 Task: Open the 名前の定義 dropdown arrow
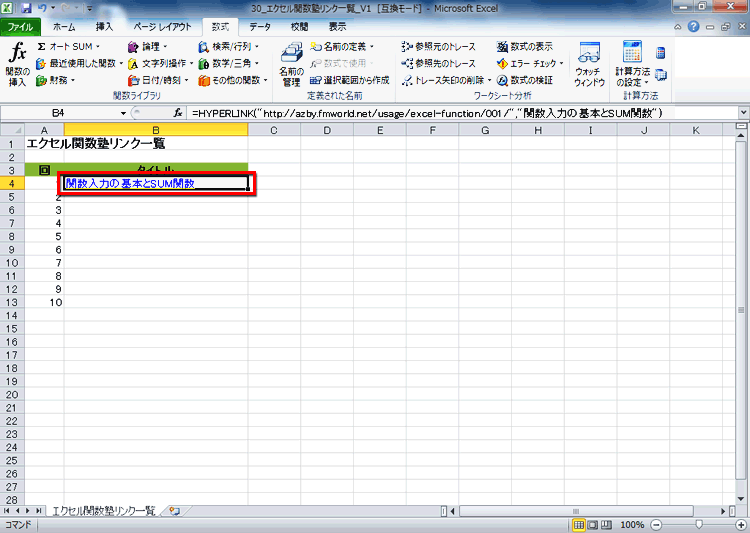tap(372, 46)
